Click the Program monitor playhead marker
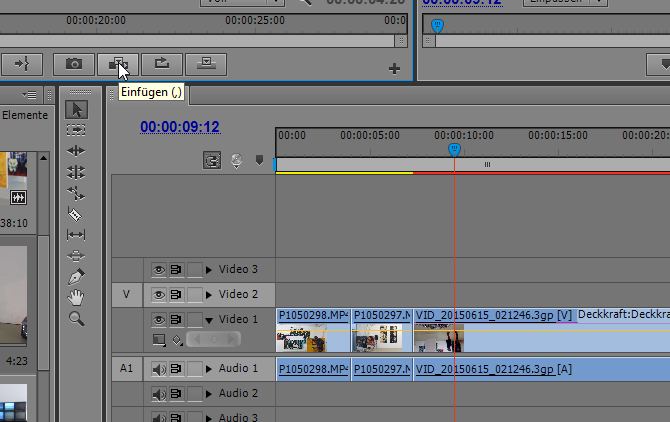The width and height of the screenshot is (670, 422). [437, 26]
